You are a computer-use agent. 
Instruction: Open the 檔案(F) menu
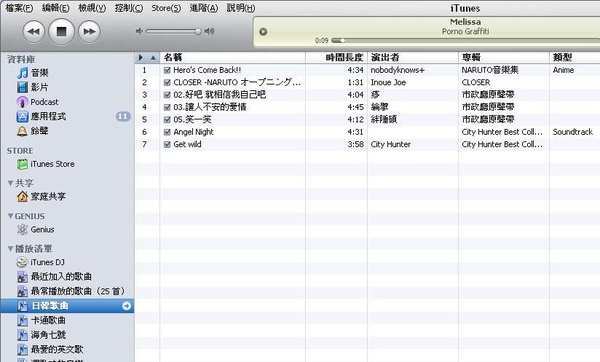point(19,8)
